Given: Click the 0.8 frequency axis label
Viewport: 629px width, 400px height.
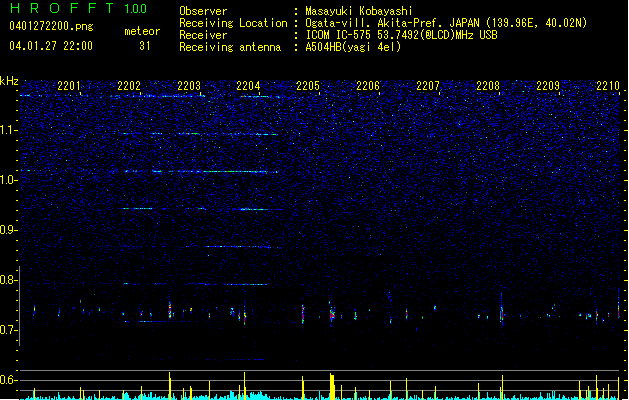Looking at the screenshot, I should coord(9,280).
